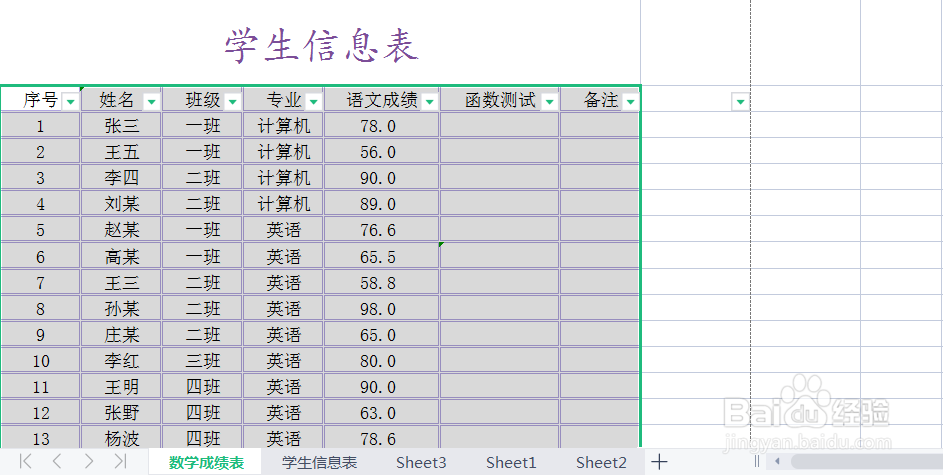This screenshot has width=943, height=475.
Task: Select cell with name 庄某
Action: point(121,334)
